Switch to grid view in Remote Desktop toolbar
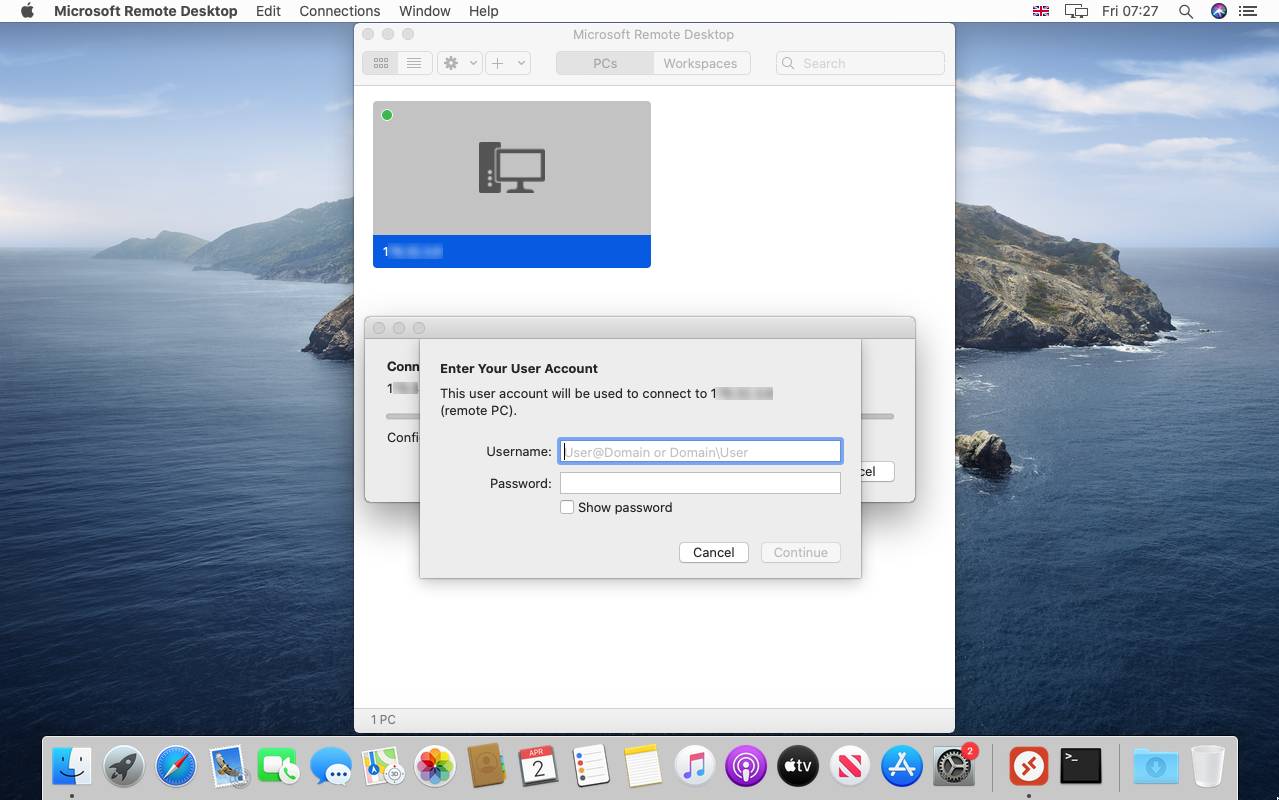Screen dimensions: 1279x800 [x=380, y=63]
